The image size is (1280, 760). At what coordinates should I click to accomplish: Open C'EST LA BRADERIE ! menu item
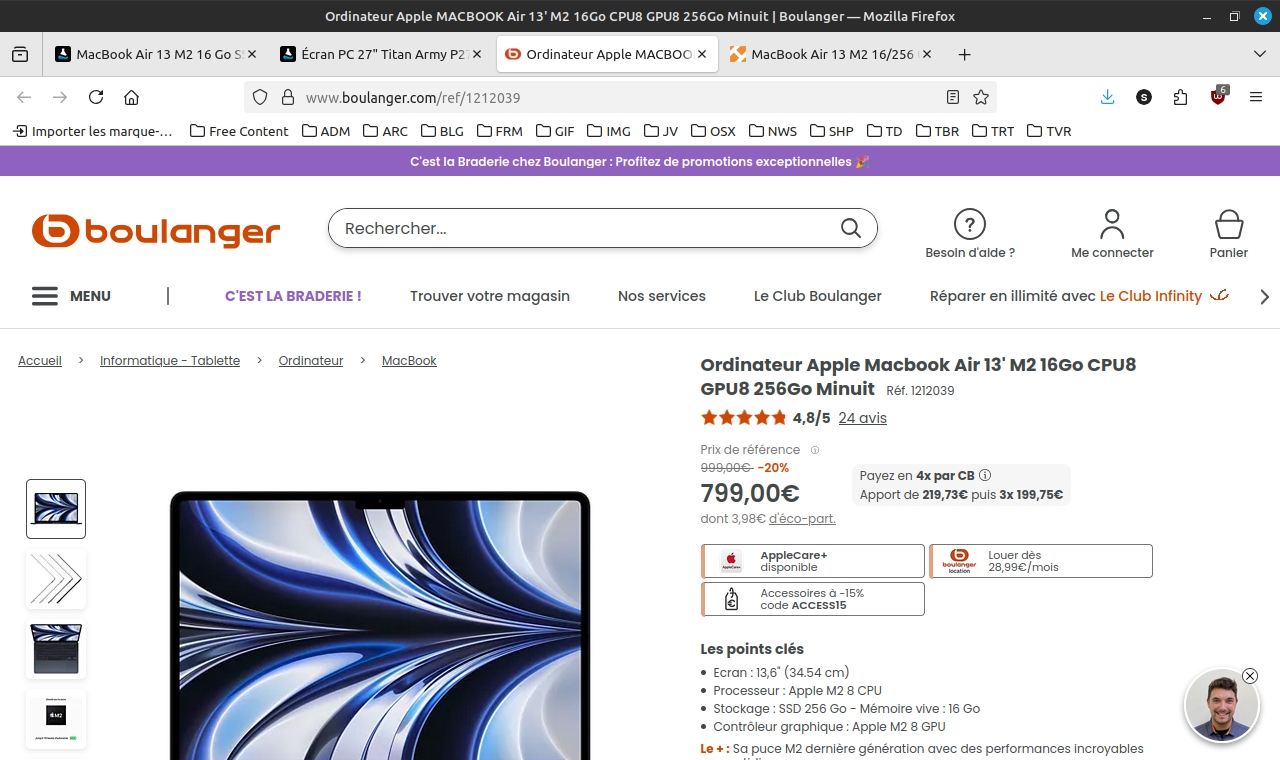pos(293,296)
